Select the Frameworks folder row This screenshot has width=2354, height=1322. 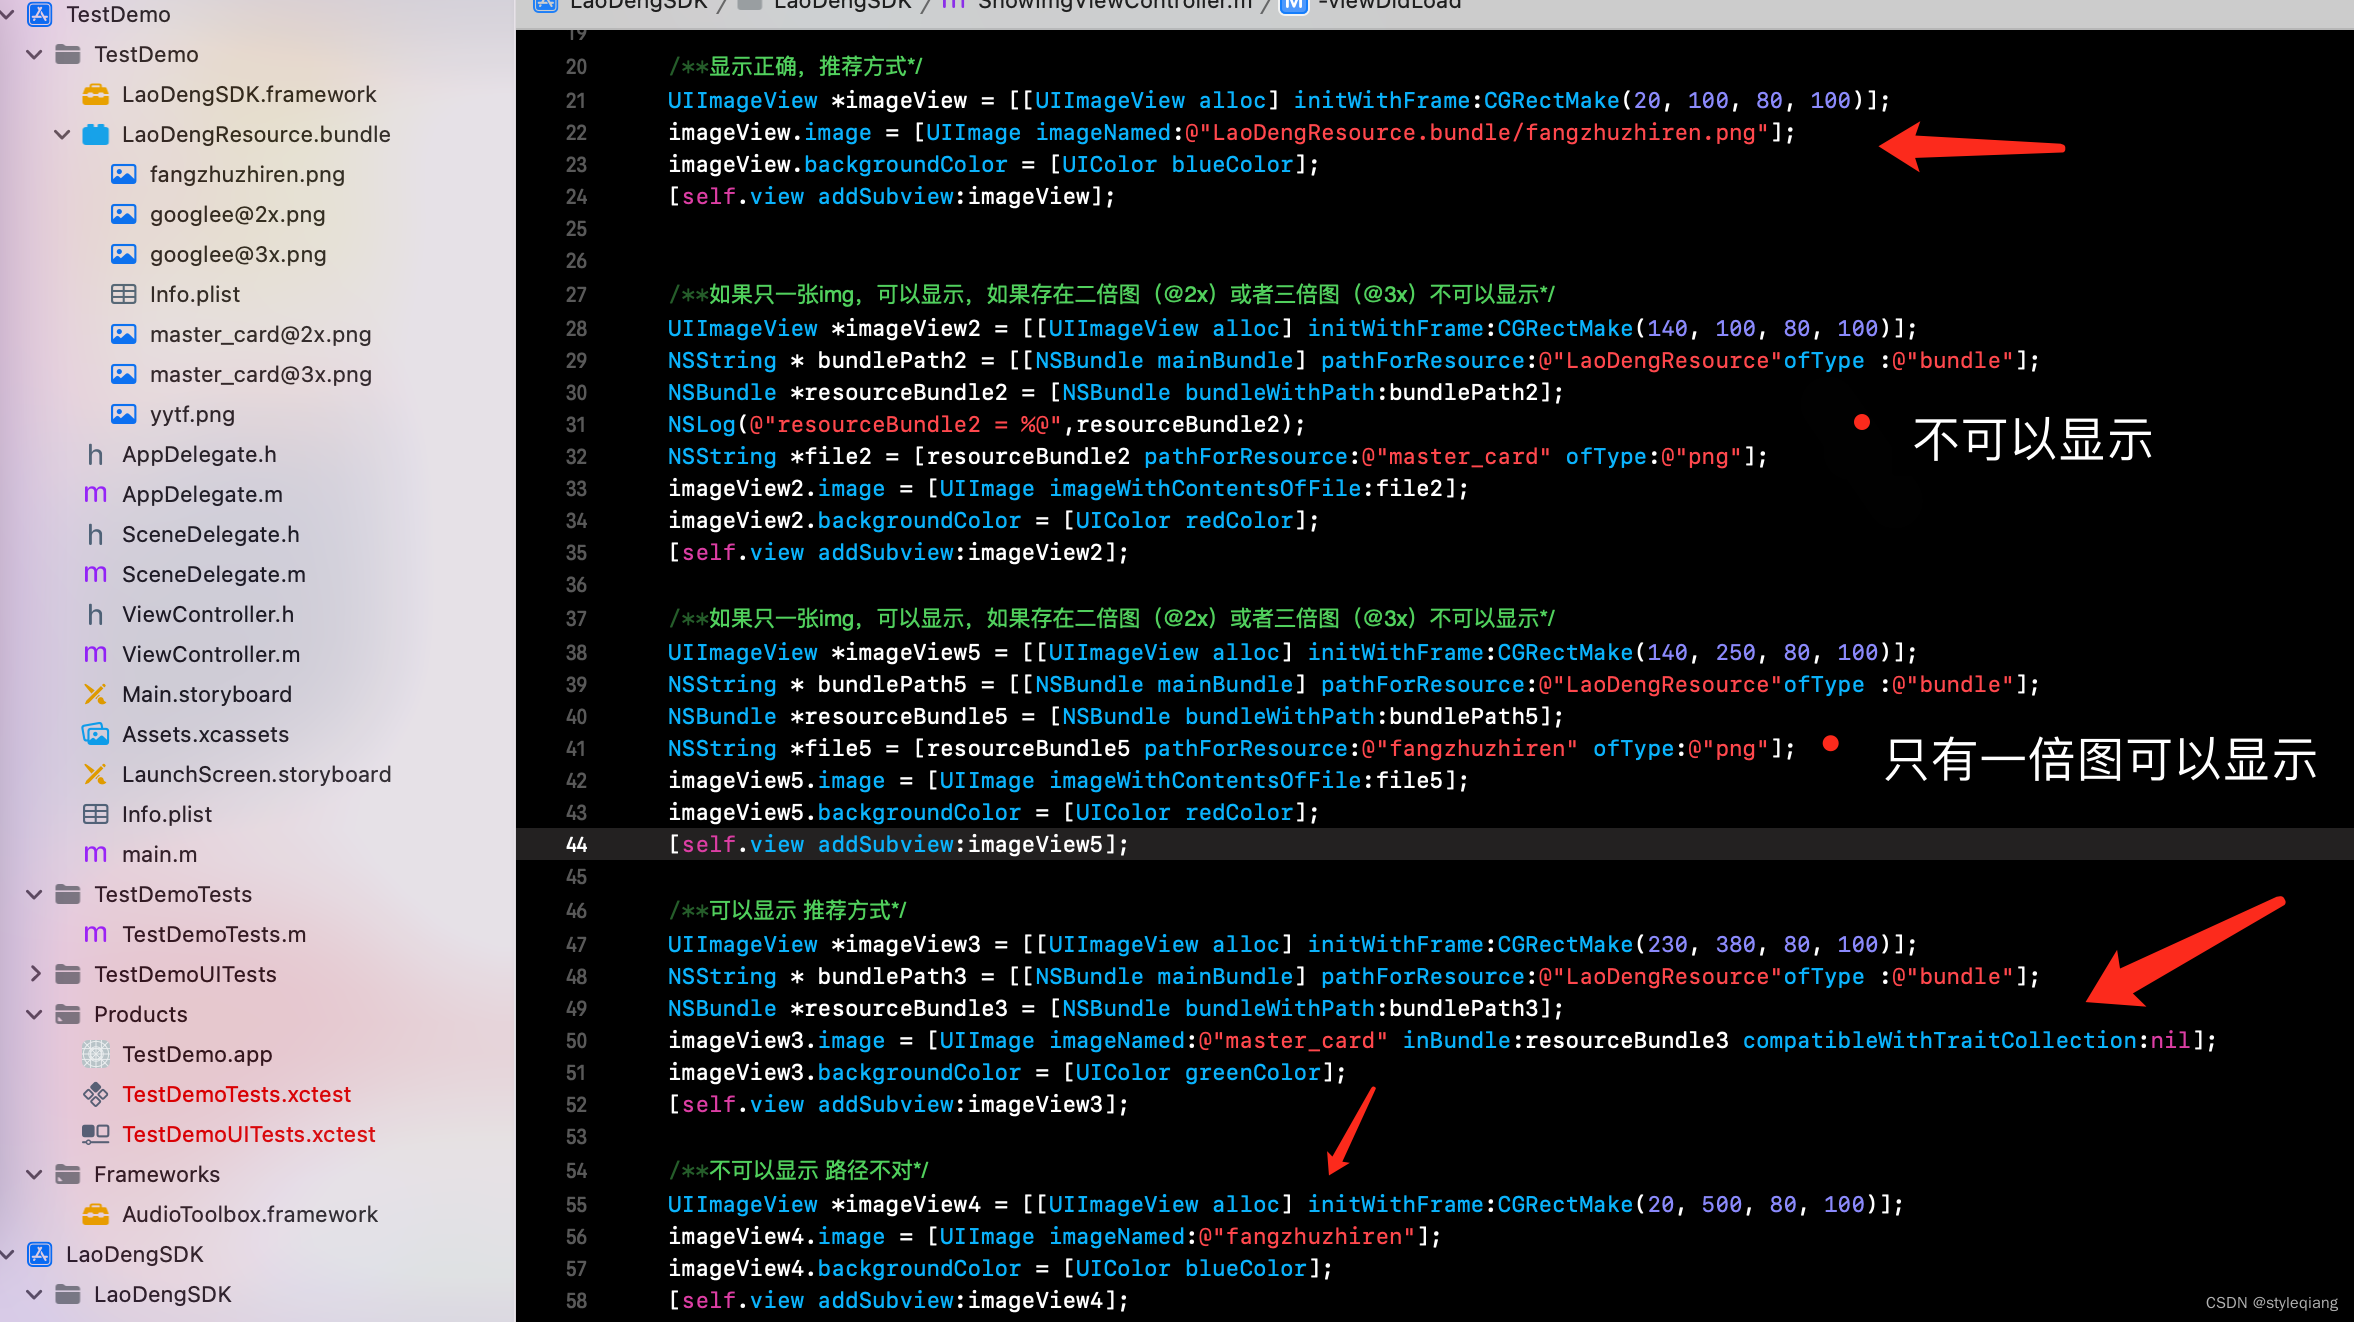258,1175
